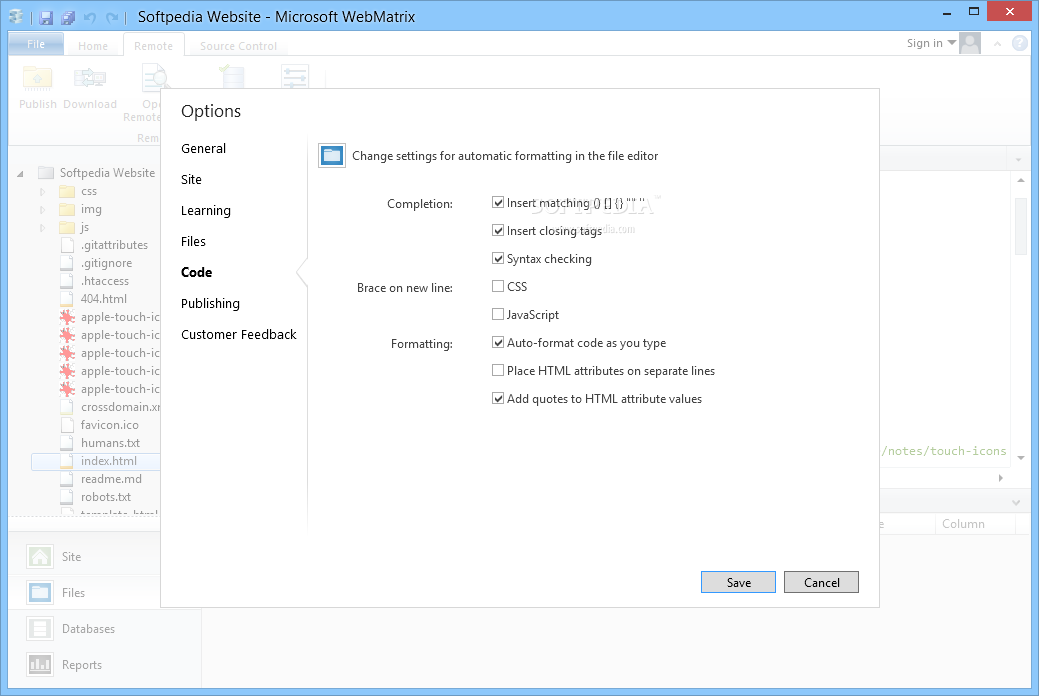The height and width of the screenshot is (696, 1039).
Task: Click the bottom panel collapse chevron
Action: click(1016, 503)
